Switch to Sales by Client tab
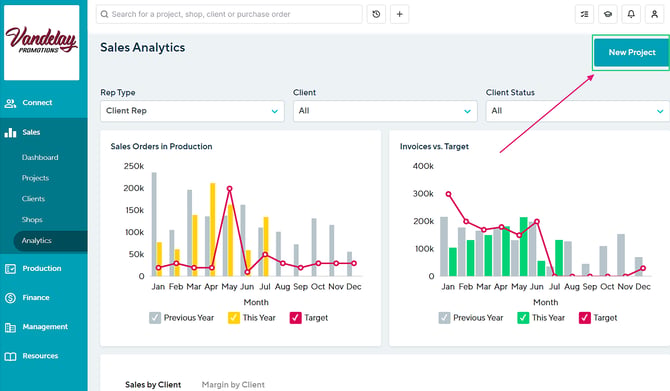The image size is (670, 391). 153,385
